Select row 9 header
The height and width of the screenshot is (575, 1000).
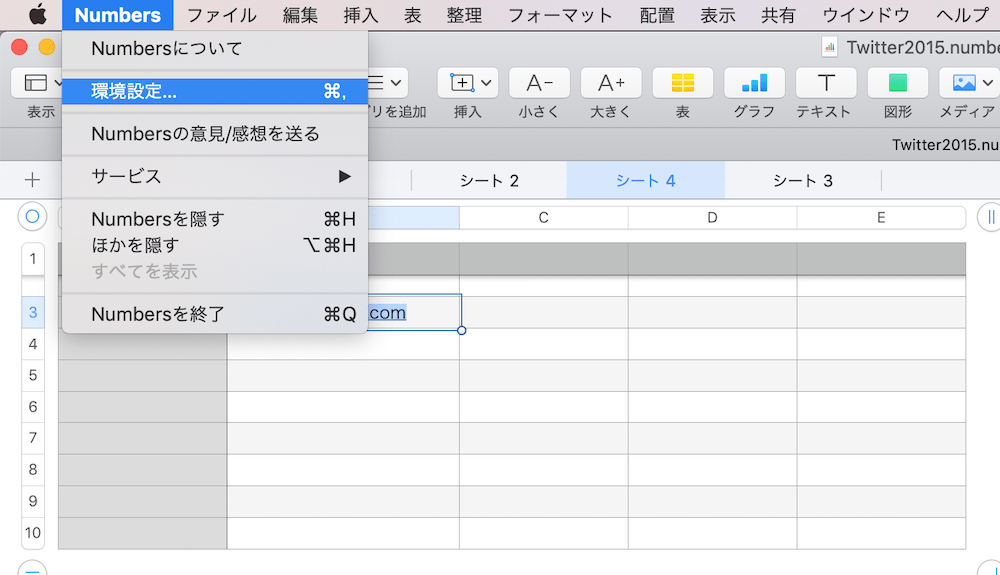click(x=33, y=501)
